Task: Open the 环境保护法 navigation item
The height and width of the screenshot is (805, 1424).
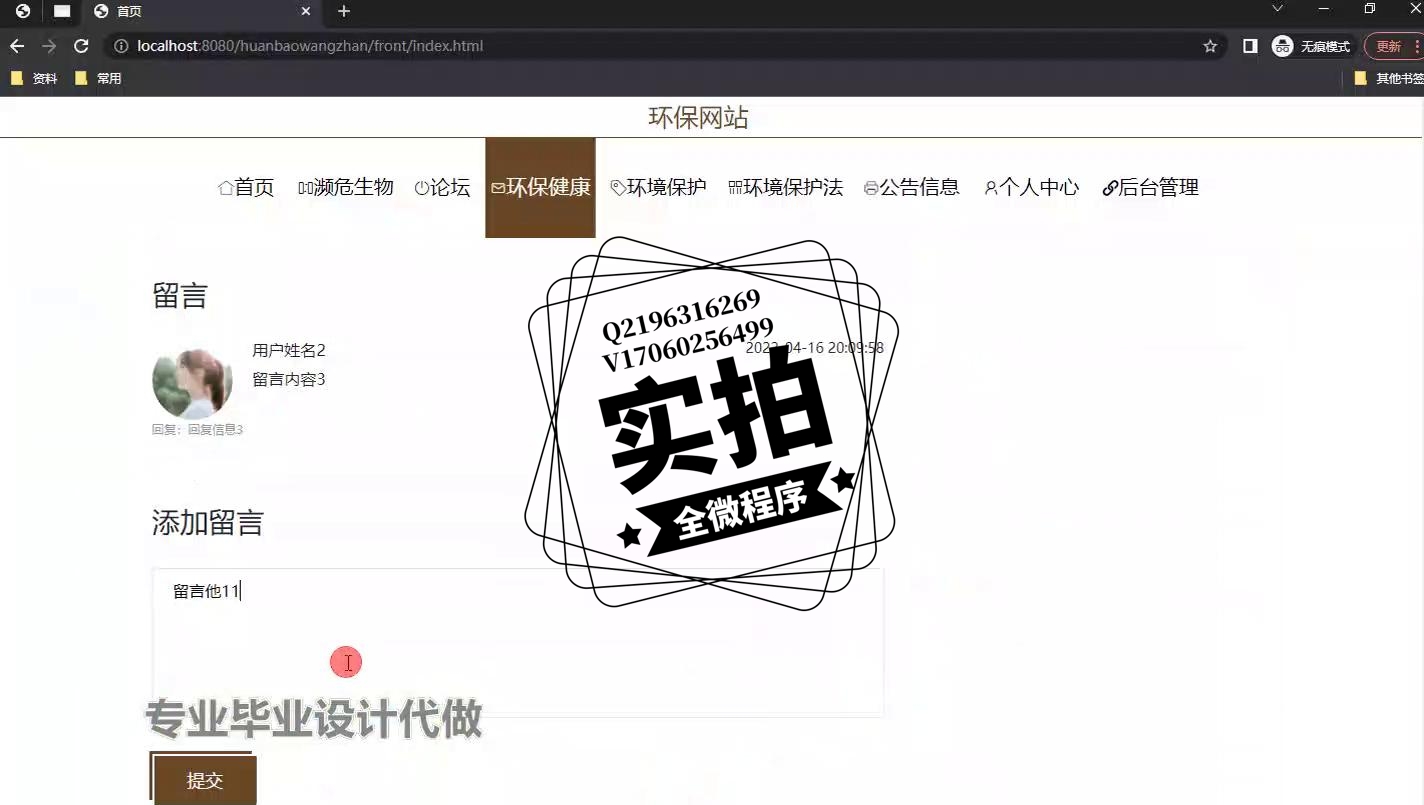Action: point(786,188)
